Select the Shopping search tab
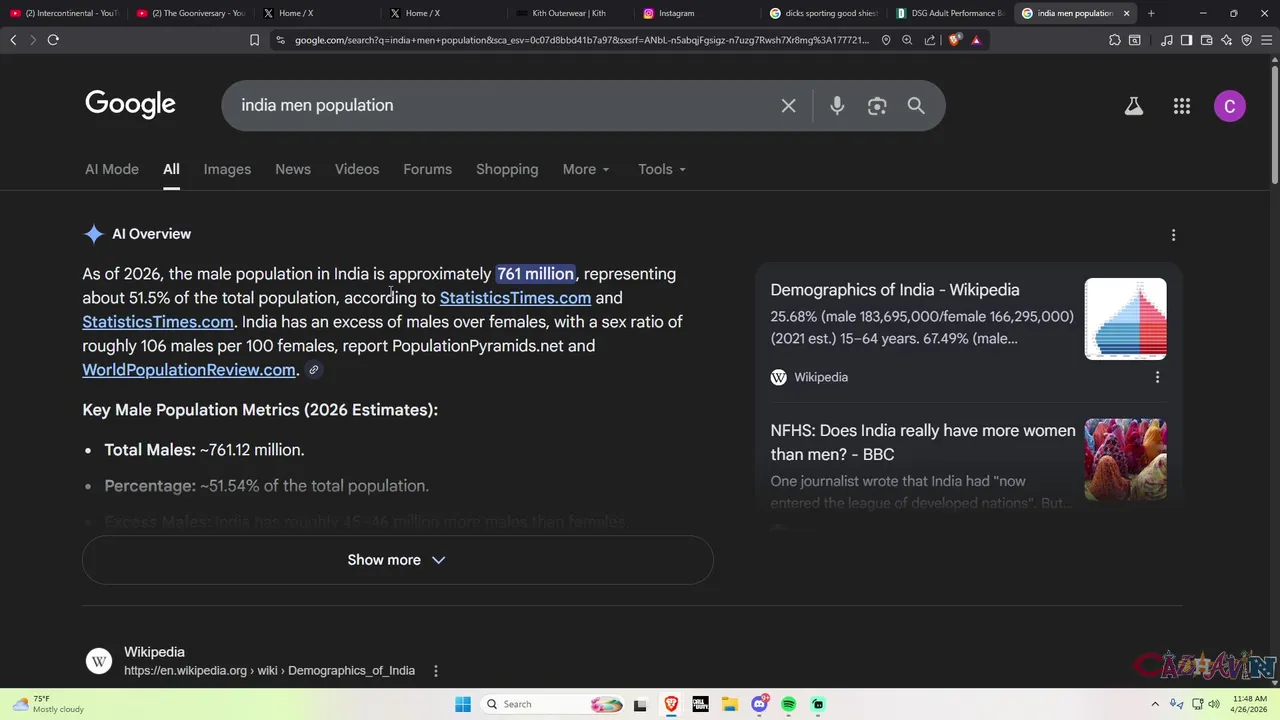Image resolution: width=1280 pixels, height=720 pixels. [x=507, y=169]
